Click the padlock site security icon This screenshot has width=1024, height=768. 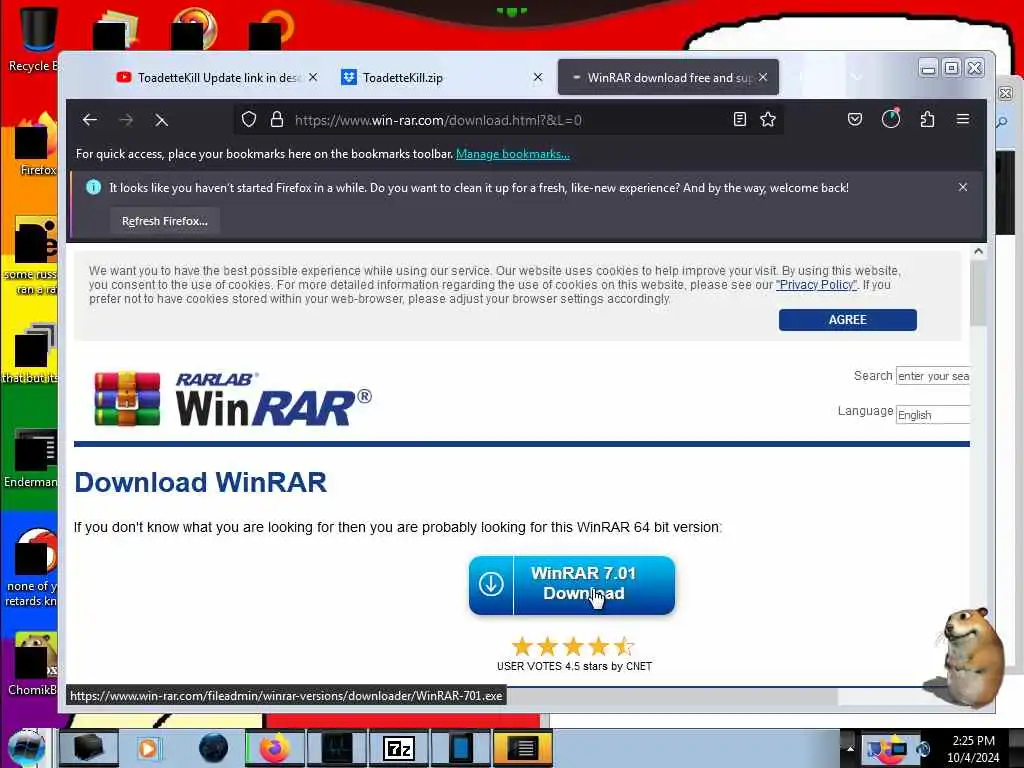[277, 120]
